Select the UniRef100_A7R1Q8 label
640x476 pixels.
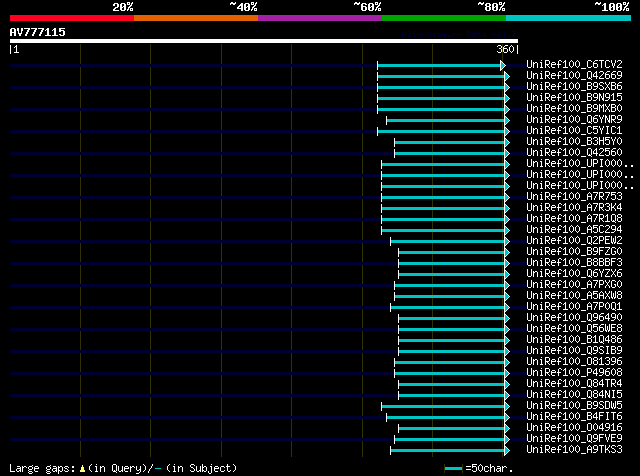574,219
